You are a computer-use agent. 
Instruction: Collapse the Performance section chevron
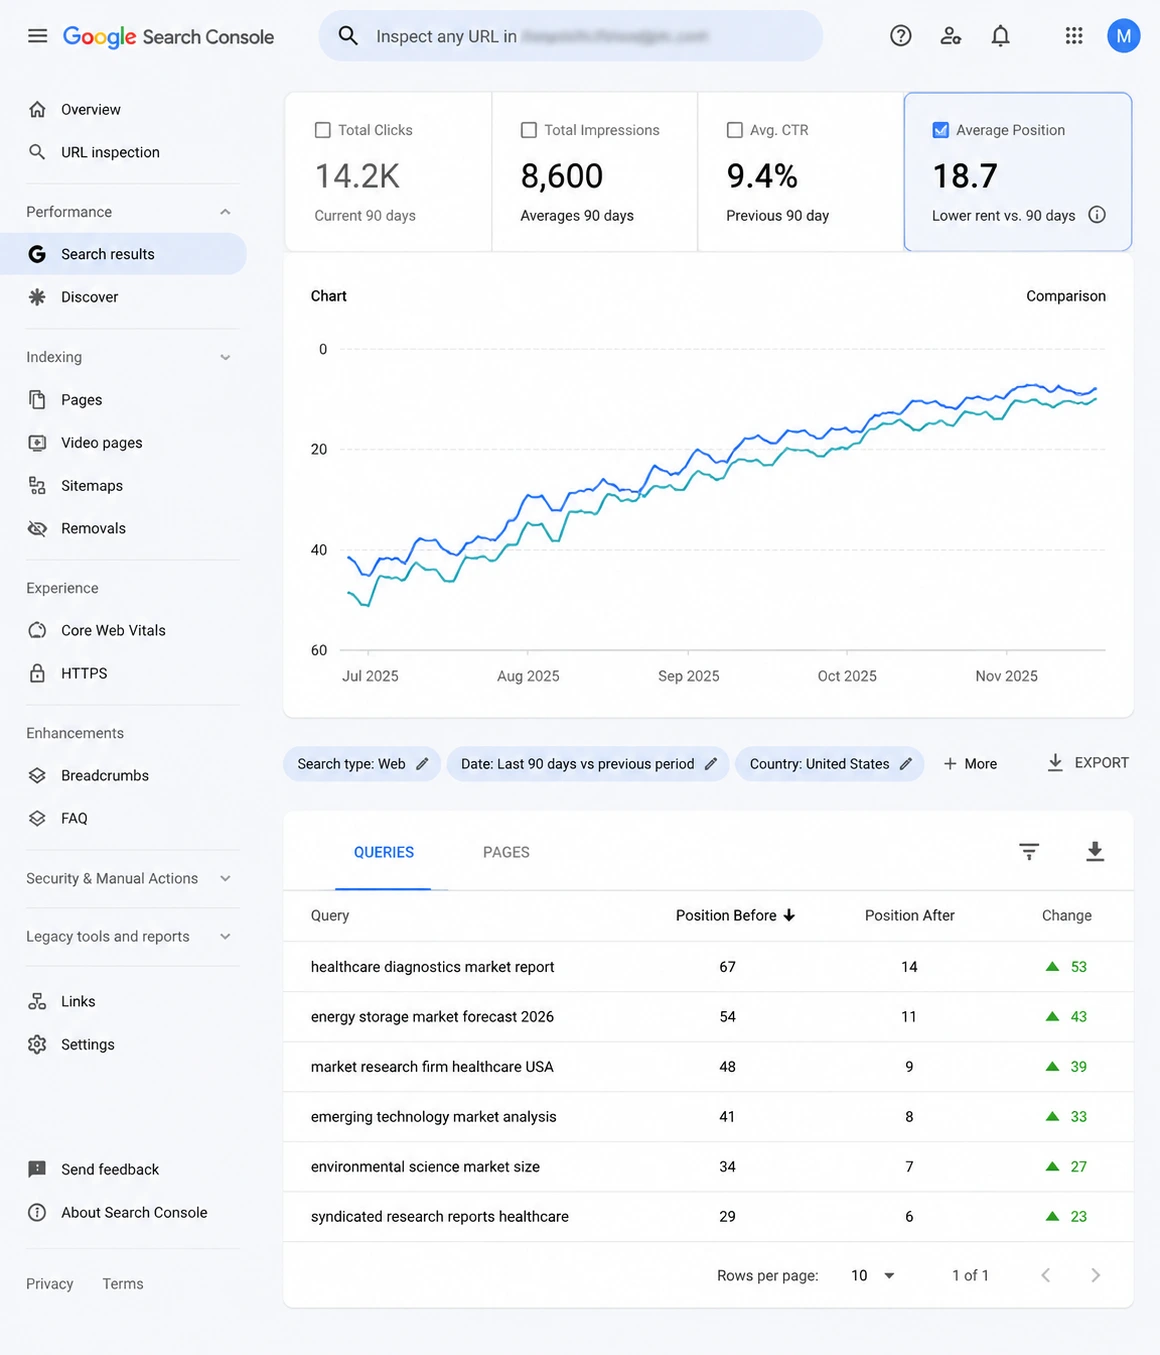point(225,212)
